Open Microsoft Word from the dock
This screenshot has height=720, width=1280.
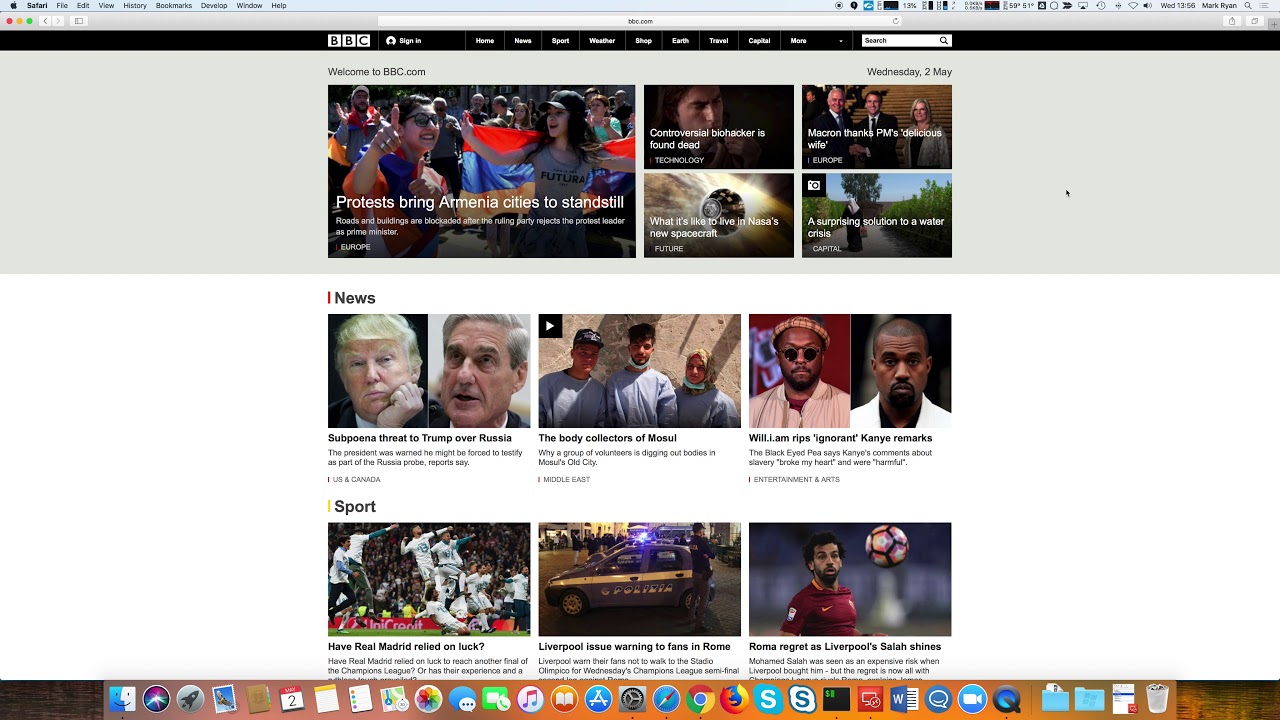point(904,699)
